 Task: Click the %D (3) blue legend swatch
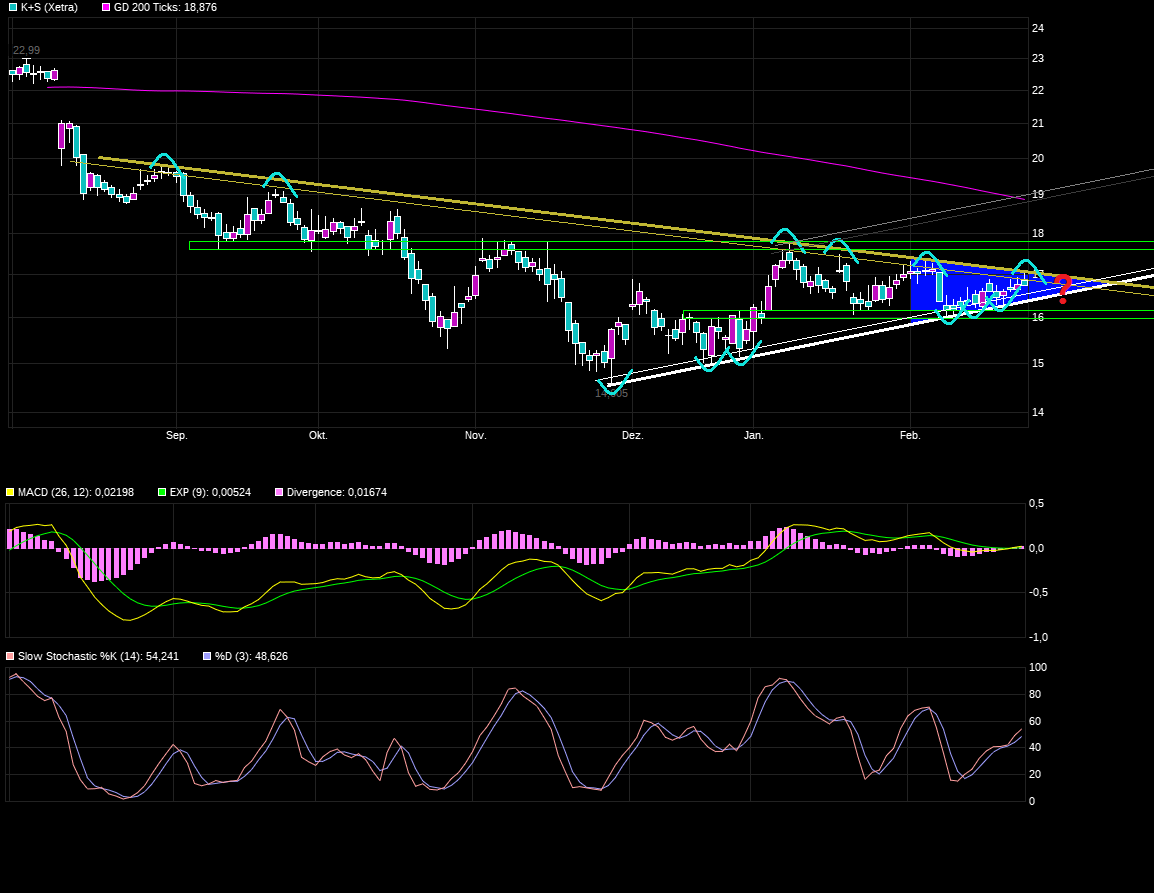(x=207, y=656)
